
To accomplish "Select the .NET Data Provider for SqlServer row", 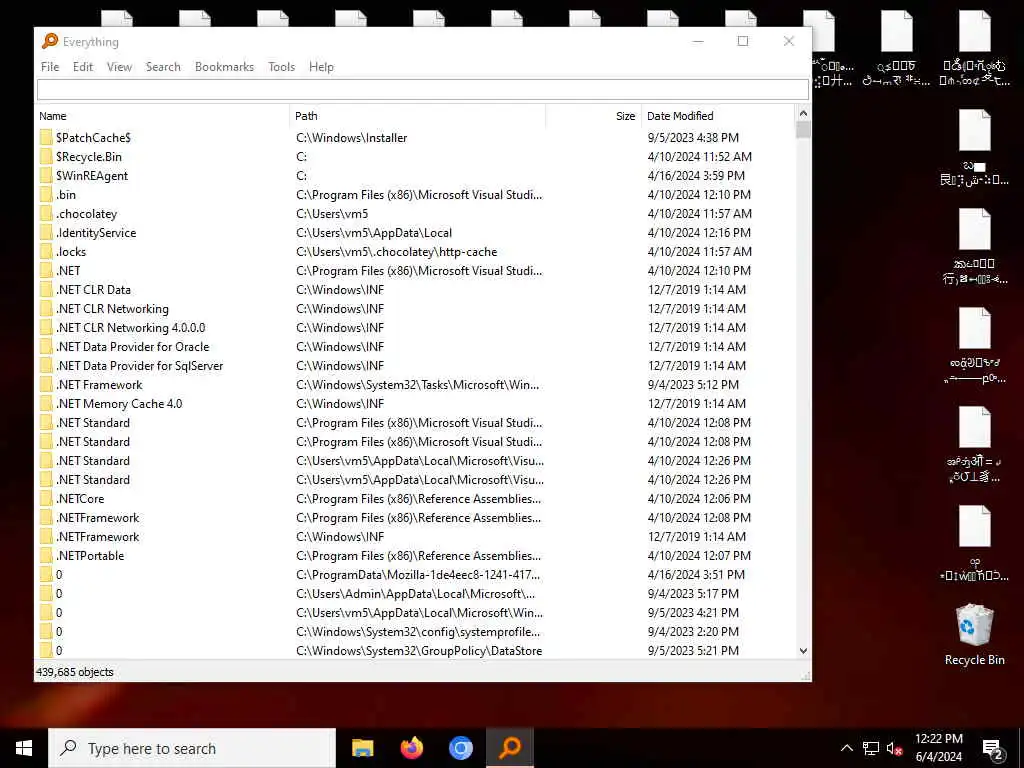I will click(416, 366).
